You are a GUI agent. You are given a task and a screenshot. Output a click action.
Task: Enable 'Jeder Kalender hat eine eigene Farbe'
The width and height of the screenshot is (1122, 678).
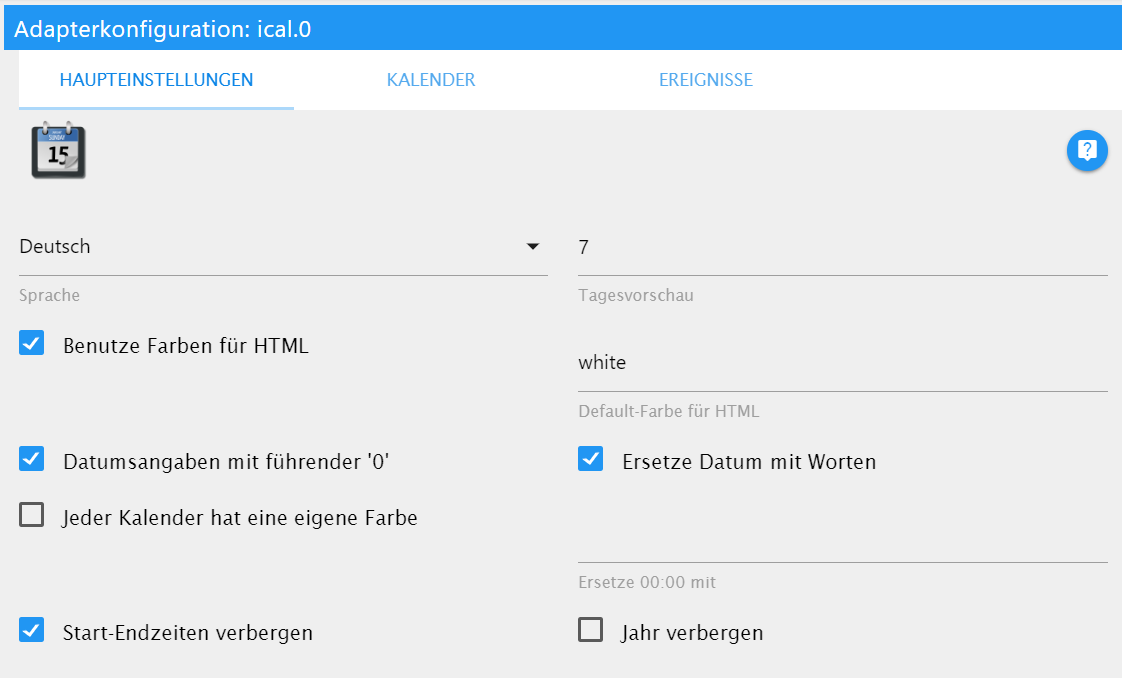pos(32,516)
